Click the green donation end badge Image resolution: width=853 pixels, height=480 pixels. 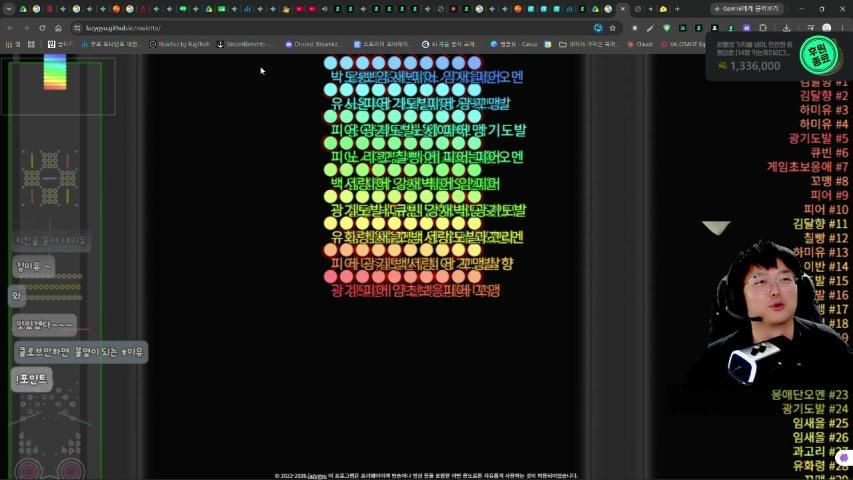(818, 55)
